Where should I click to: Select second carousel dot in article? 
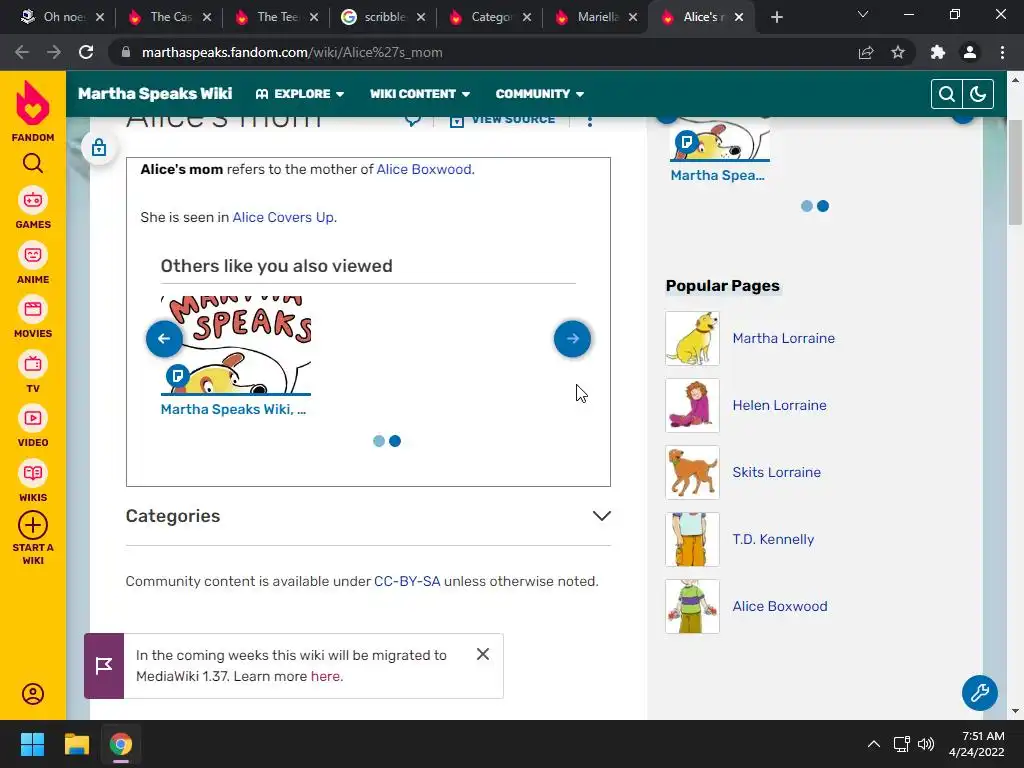tap(395, 441)
